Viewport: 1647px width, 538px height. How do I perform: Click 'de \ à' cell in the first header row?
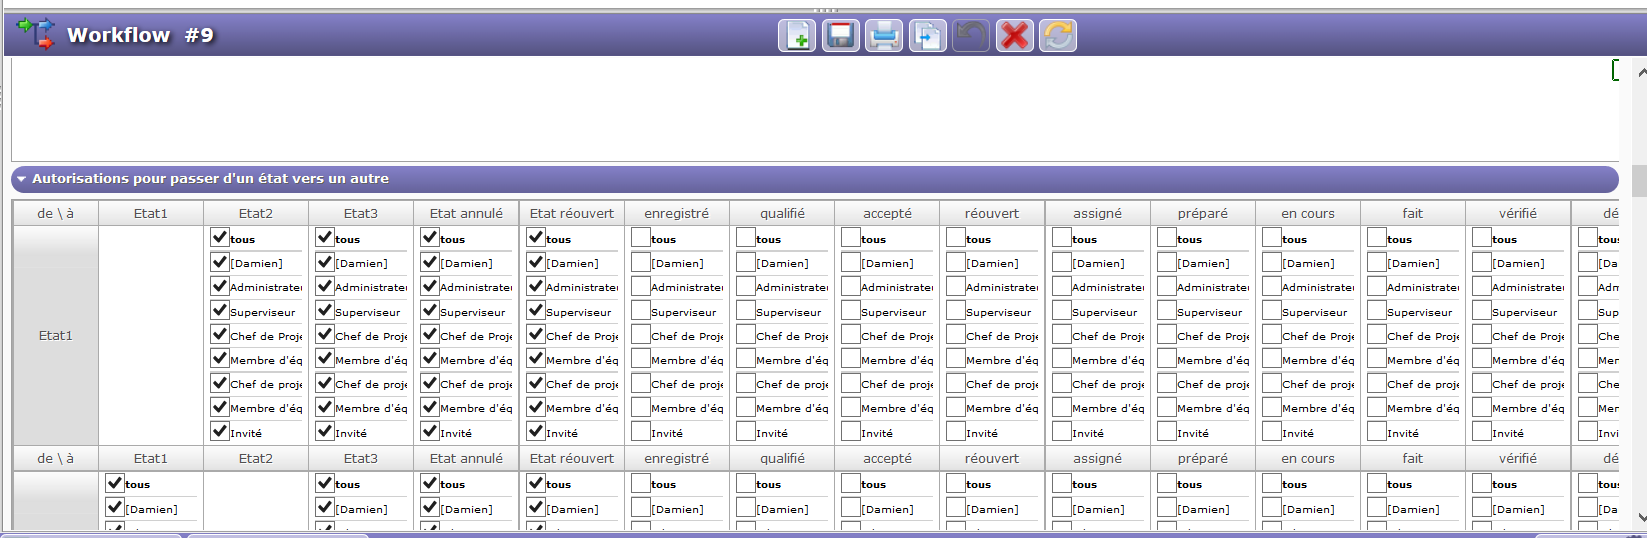[56, 213]
